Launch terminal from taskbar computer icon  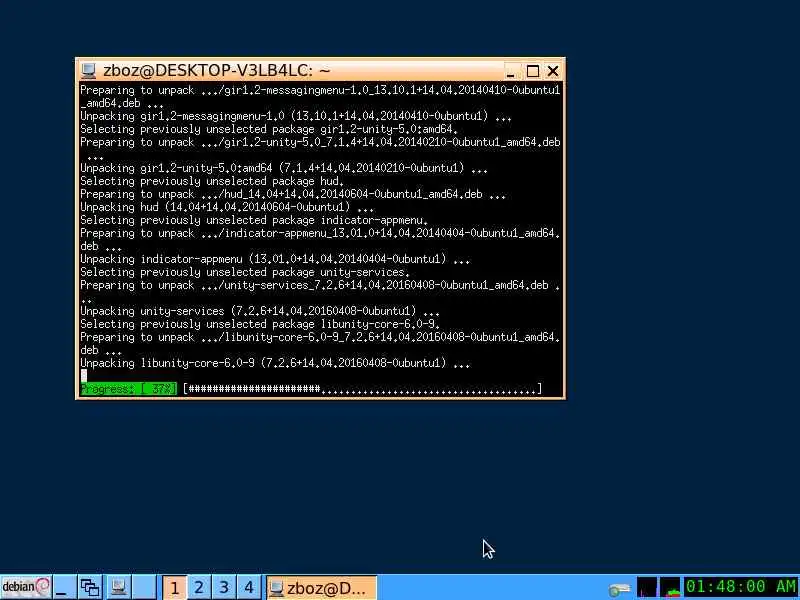pos(118,587)
